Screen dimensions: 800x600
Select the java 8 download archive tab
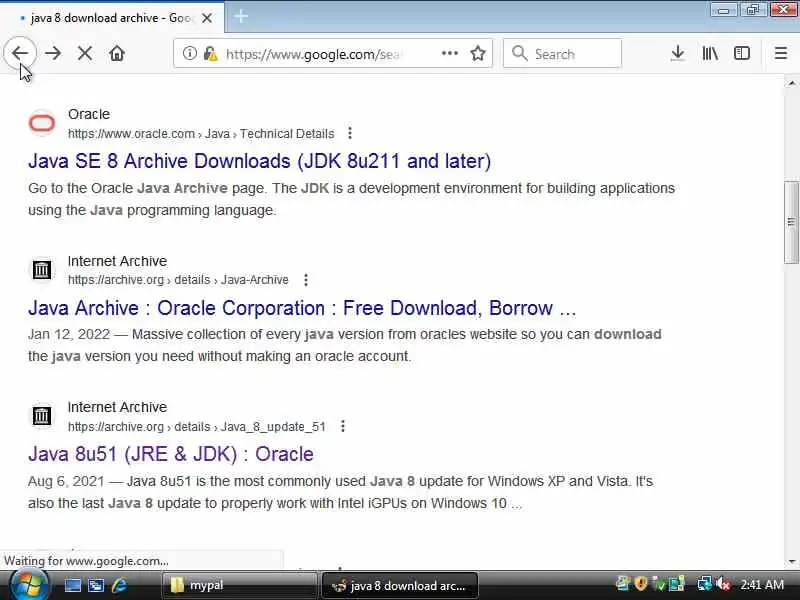[110, 18]
